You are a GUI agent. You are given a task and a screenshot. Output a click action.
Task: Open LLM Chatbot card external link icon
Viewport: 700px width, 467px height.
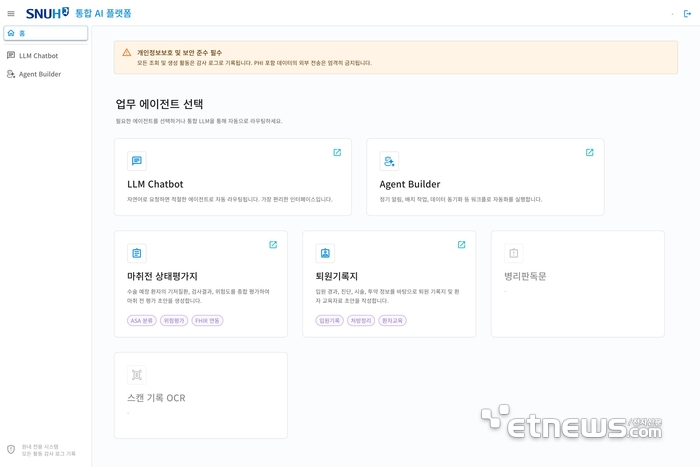pyautogui.click(x=337, y=153)
